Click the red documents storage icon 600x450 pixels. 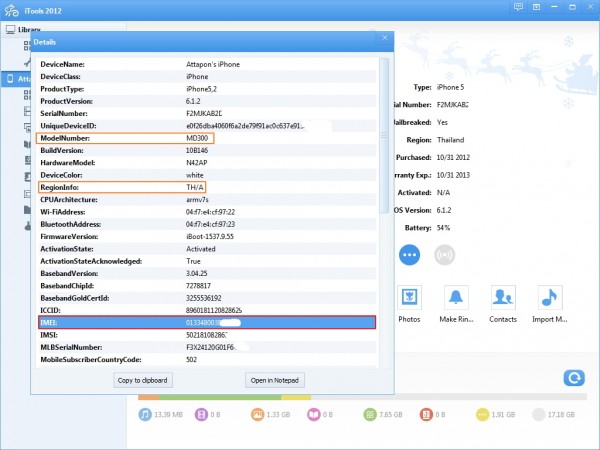(x=426, y=414)
